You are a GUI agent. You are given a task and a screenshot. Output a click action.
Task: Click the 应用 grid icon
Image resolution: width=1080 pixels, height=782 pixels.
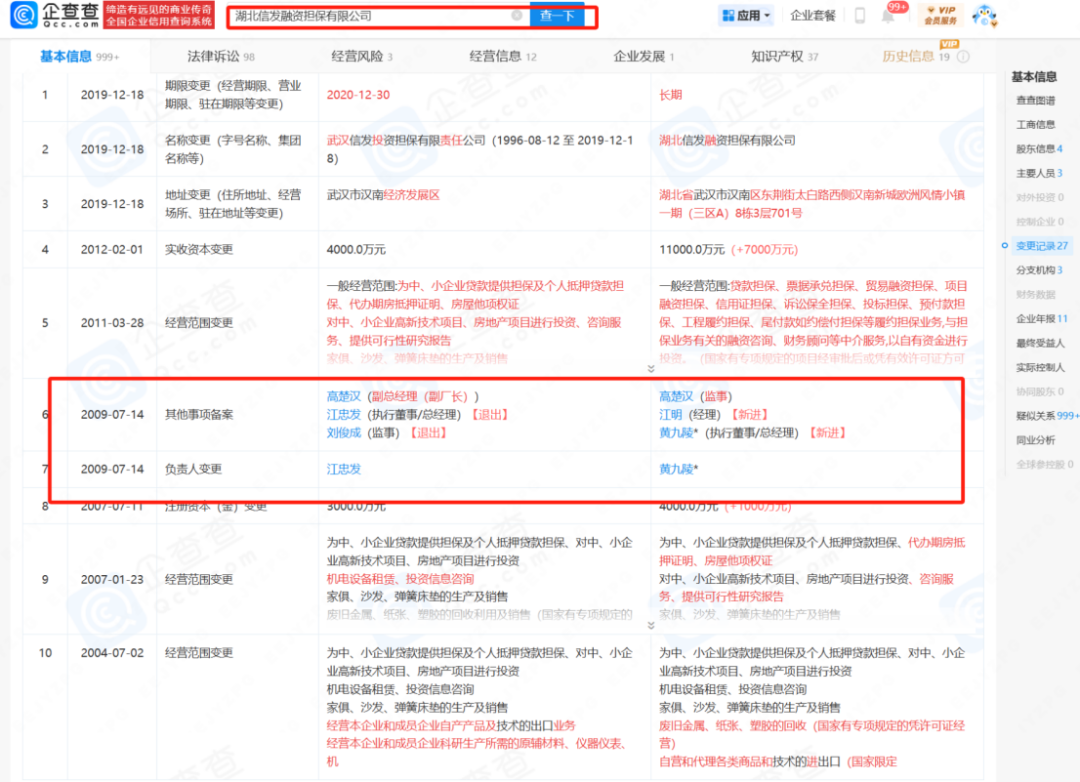pyautogui.click(x=728, y=16)
